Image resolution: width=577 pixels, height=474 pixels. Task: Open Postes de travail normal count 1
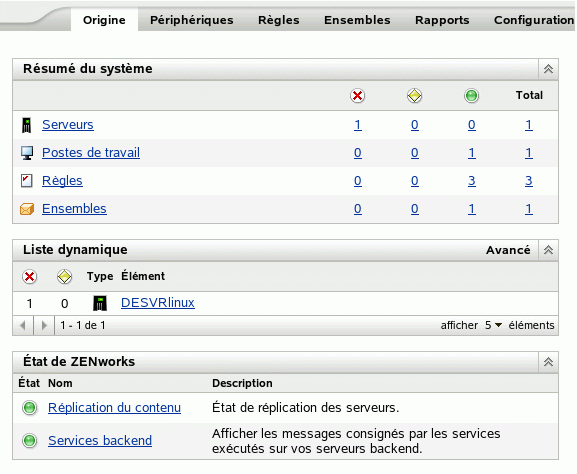tap(472, 153)
